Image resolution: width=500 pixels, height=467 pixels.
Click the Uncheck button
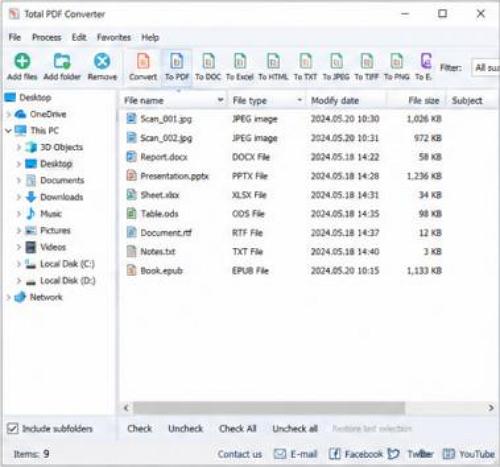[x=185, y=428]
